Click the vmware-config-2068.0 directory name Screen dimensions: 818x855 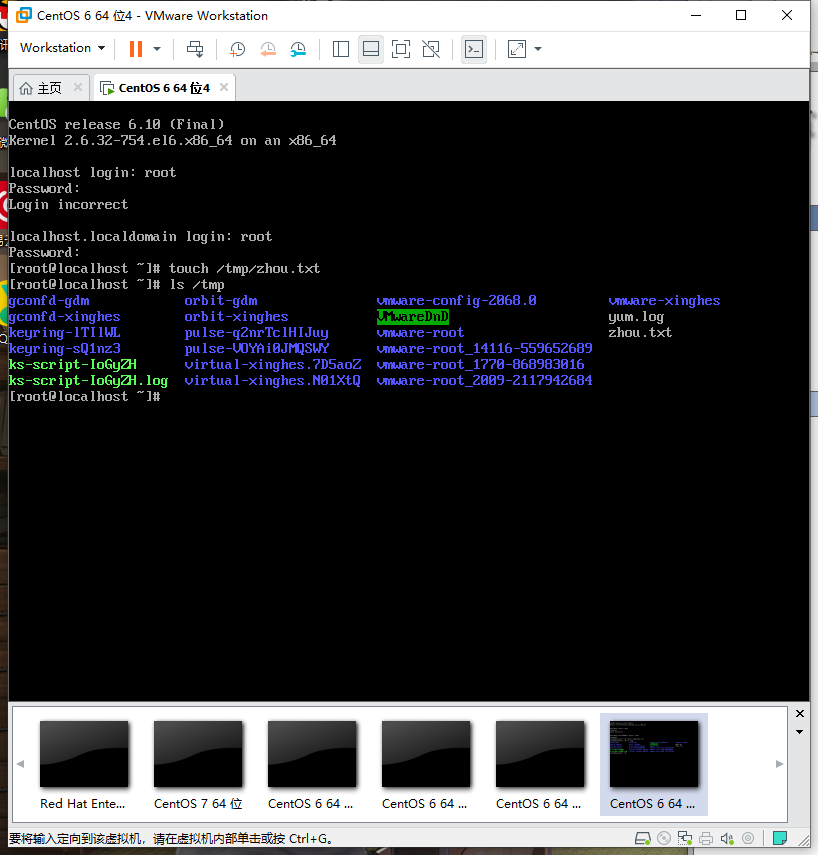pyautogui.click(x=456, y=300)
